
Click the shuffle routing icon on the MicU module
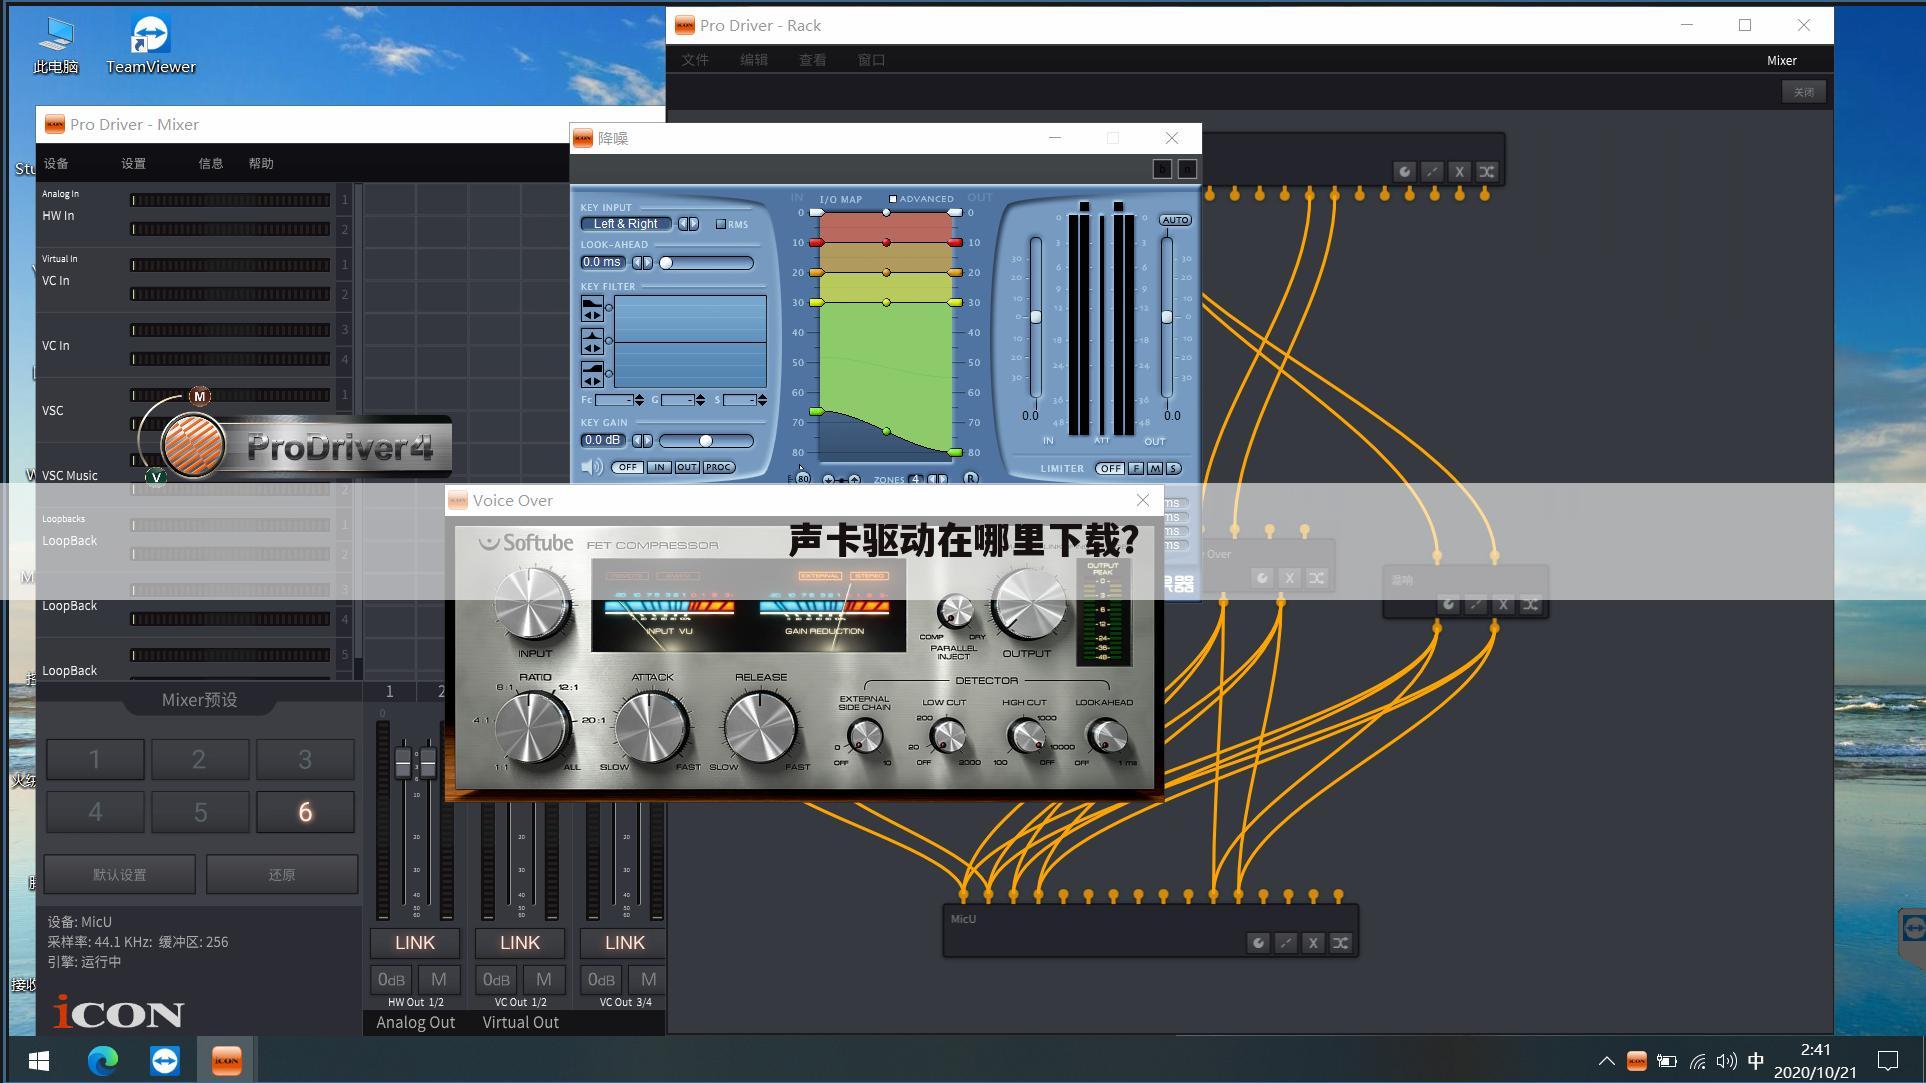1341,942
